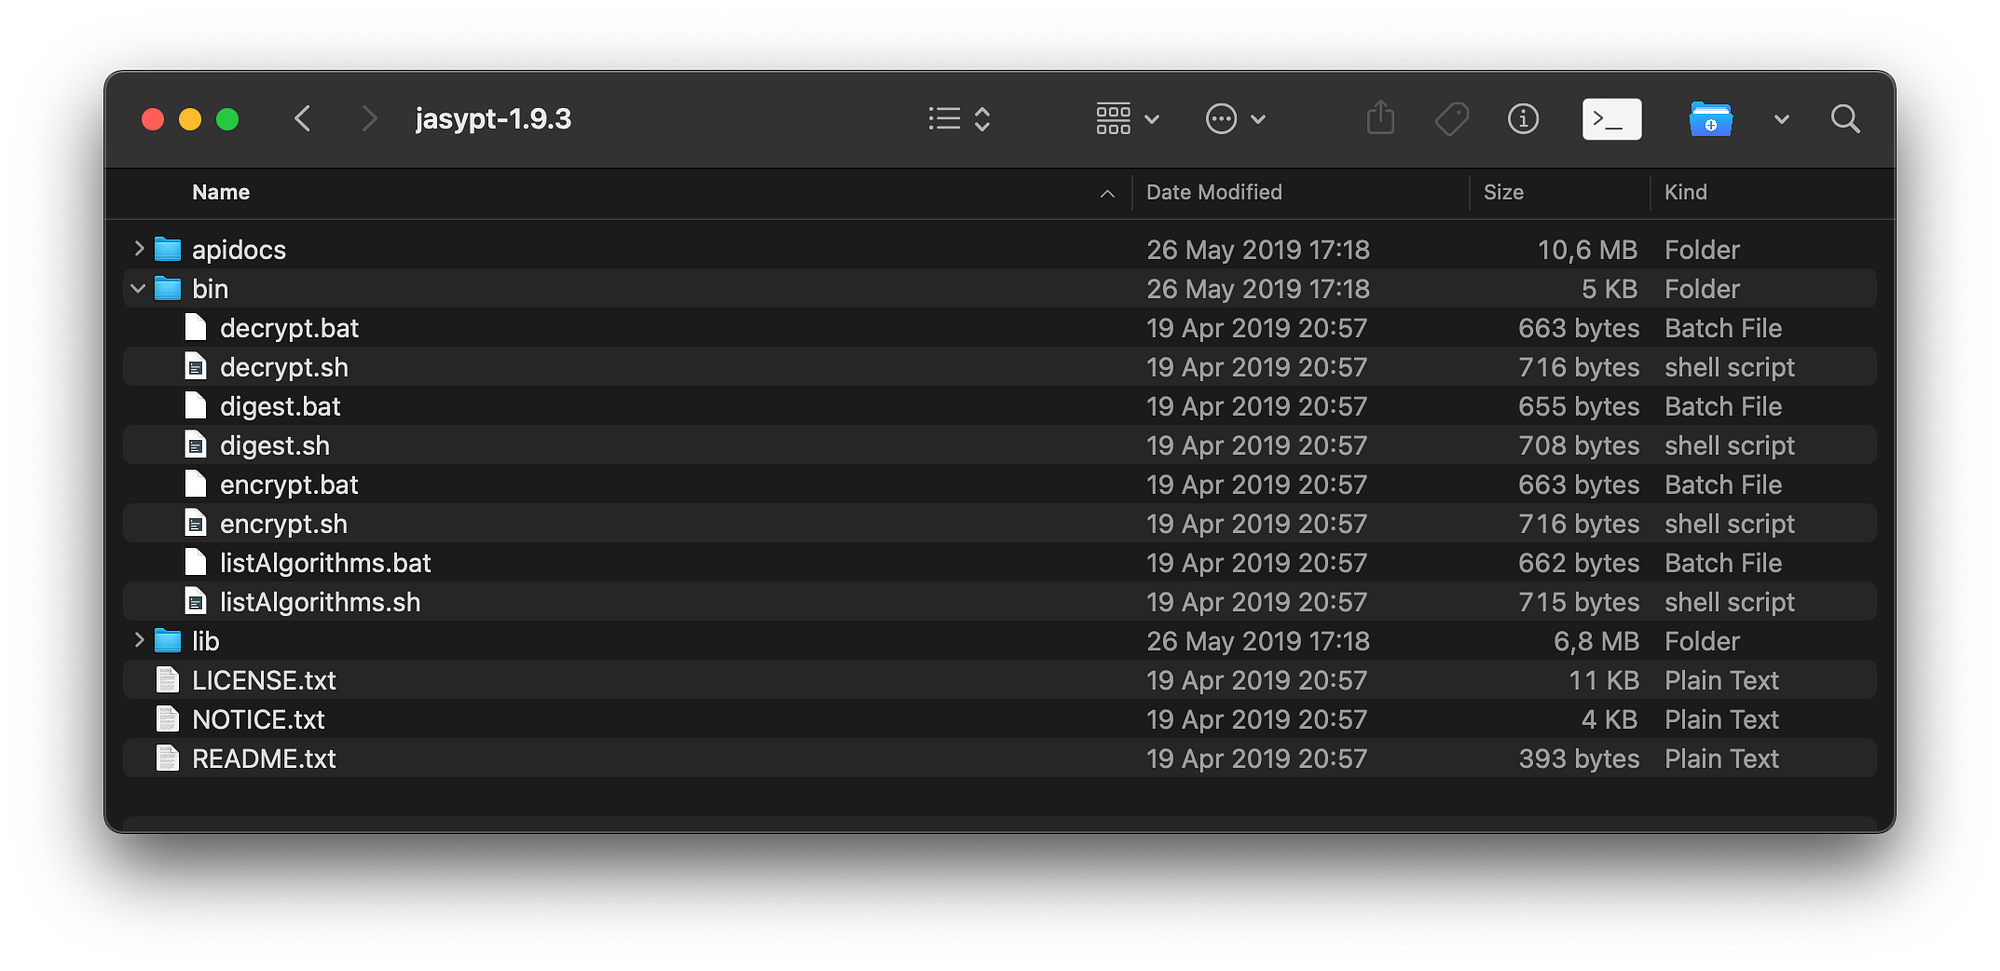This screenshot has height=971, width=2000.
Task: Click the 10,6 MB size of apidocs
Action: 1588,250
